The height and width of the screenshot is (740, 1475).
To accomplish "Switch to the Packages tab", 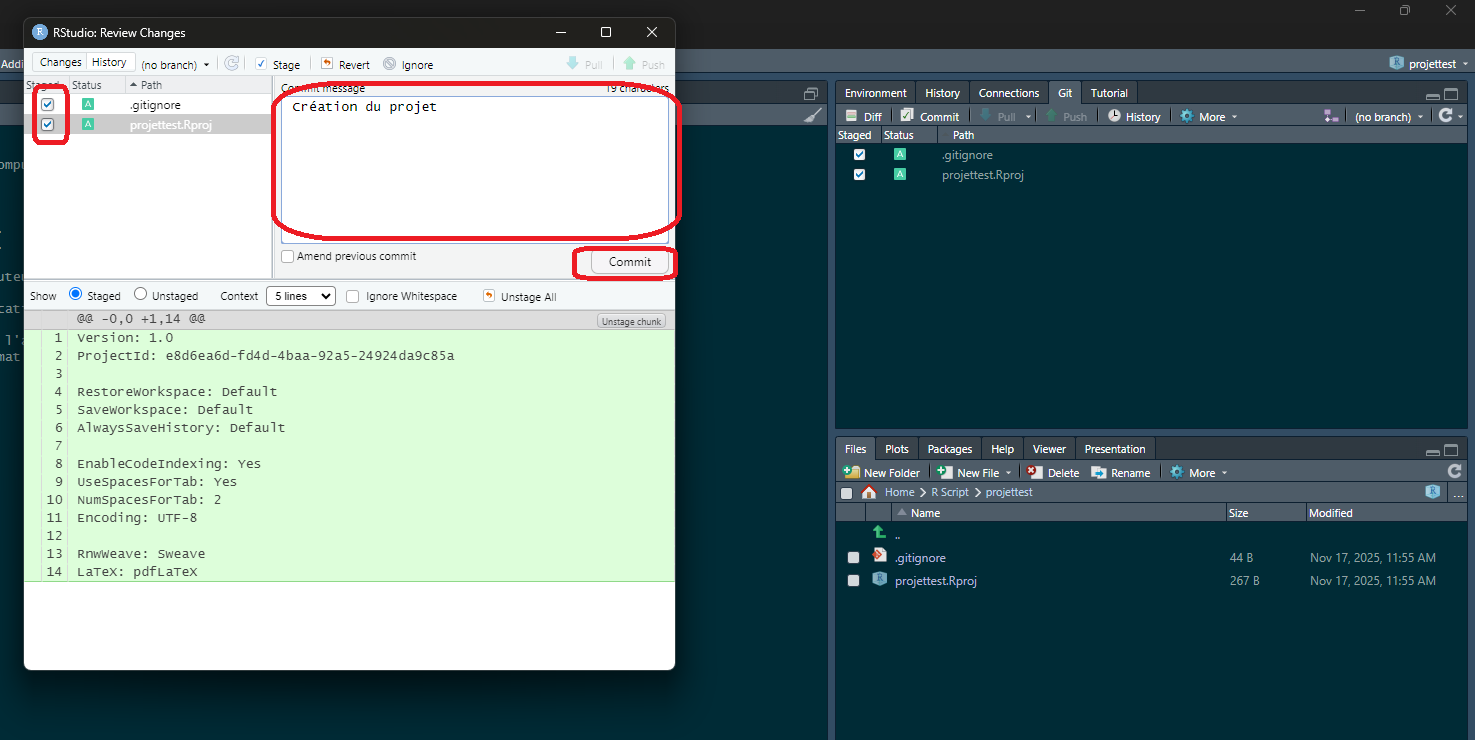I will coord(949,449).
